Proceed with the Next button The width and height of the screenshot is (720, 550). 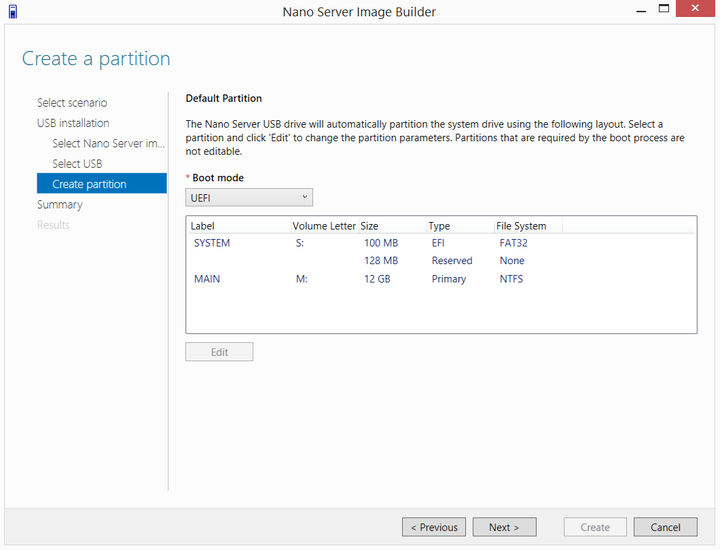click(x=504, y=528)
